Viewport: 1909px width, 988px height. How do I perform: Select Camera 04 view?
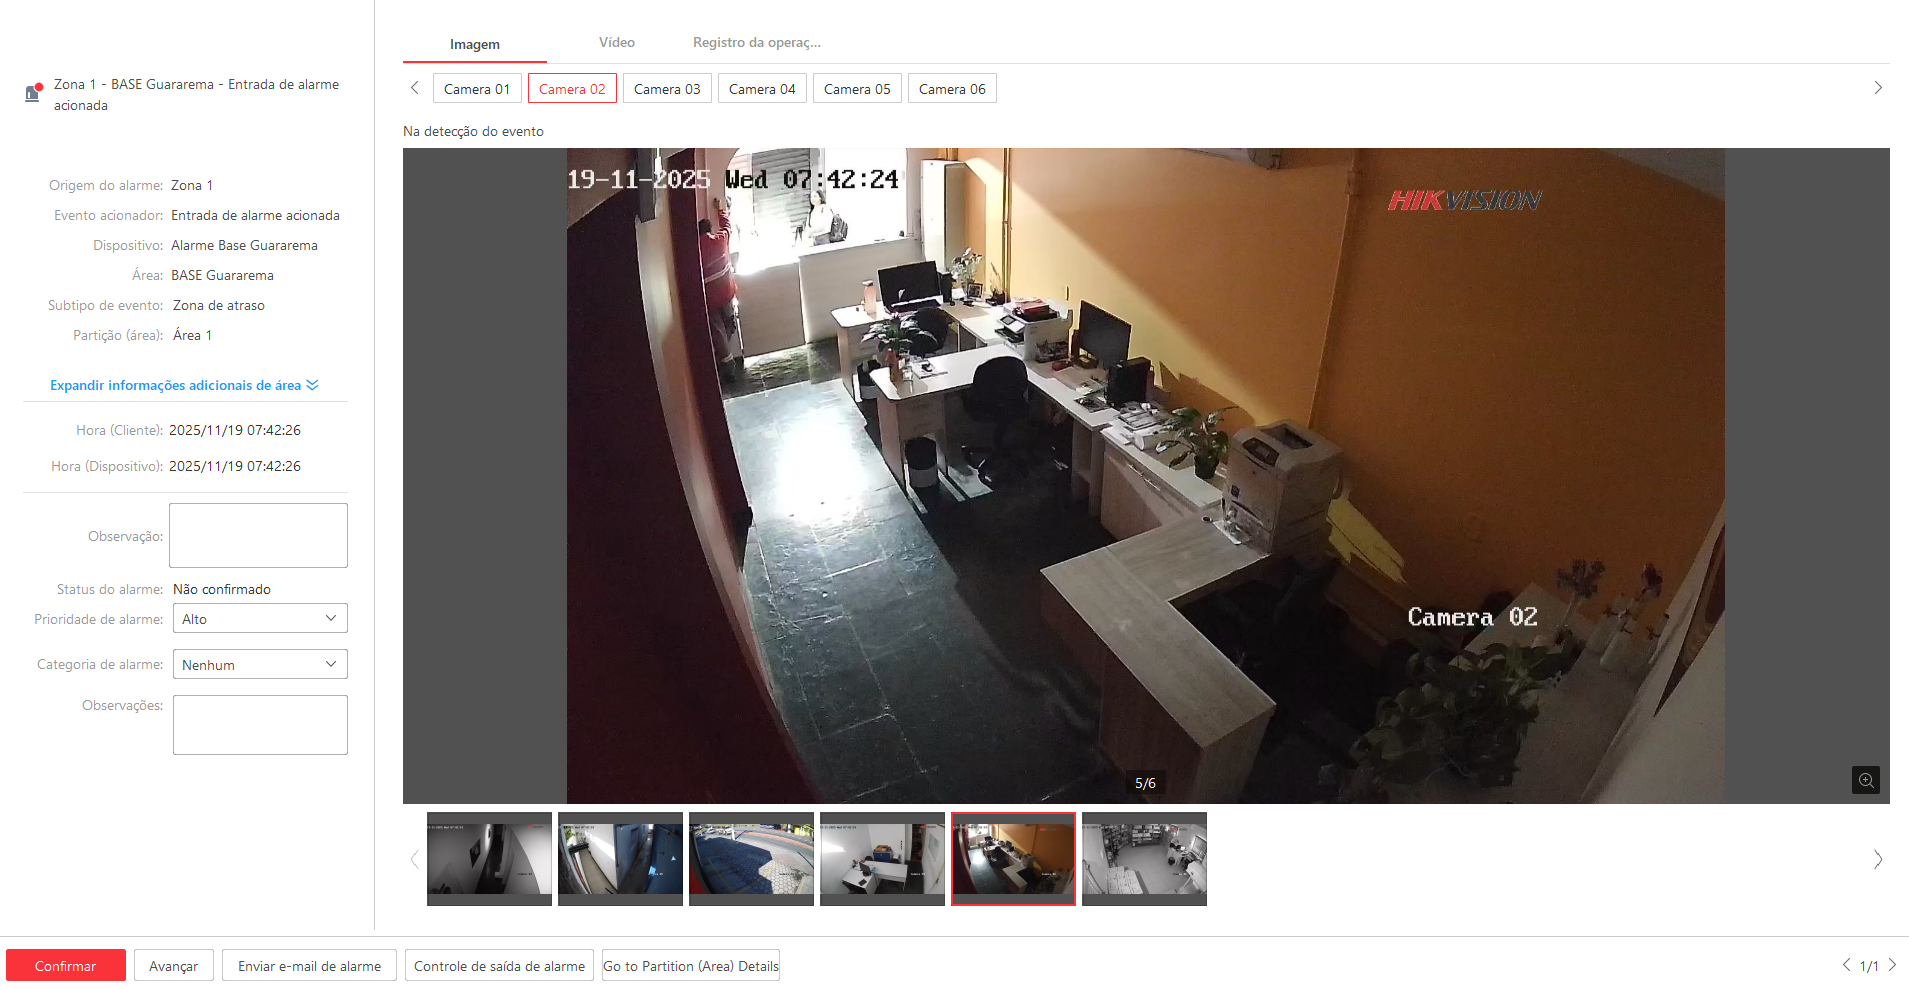pos(762,89)
